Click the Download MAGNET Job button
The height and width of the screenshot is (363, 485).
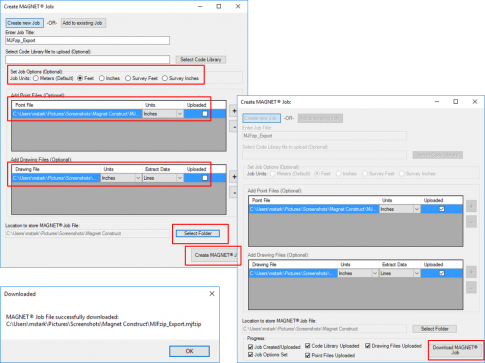pyautogui.click(x=455, y=350)
